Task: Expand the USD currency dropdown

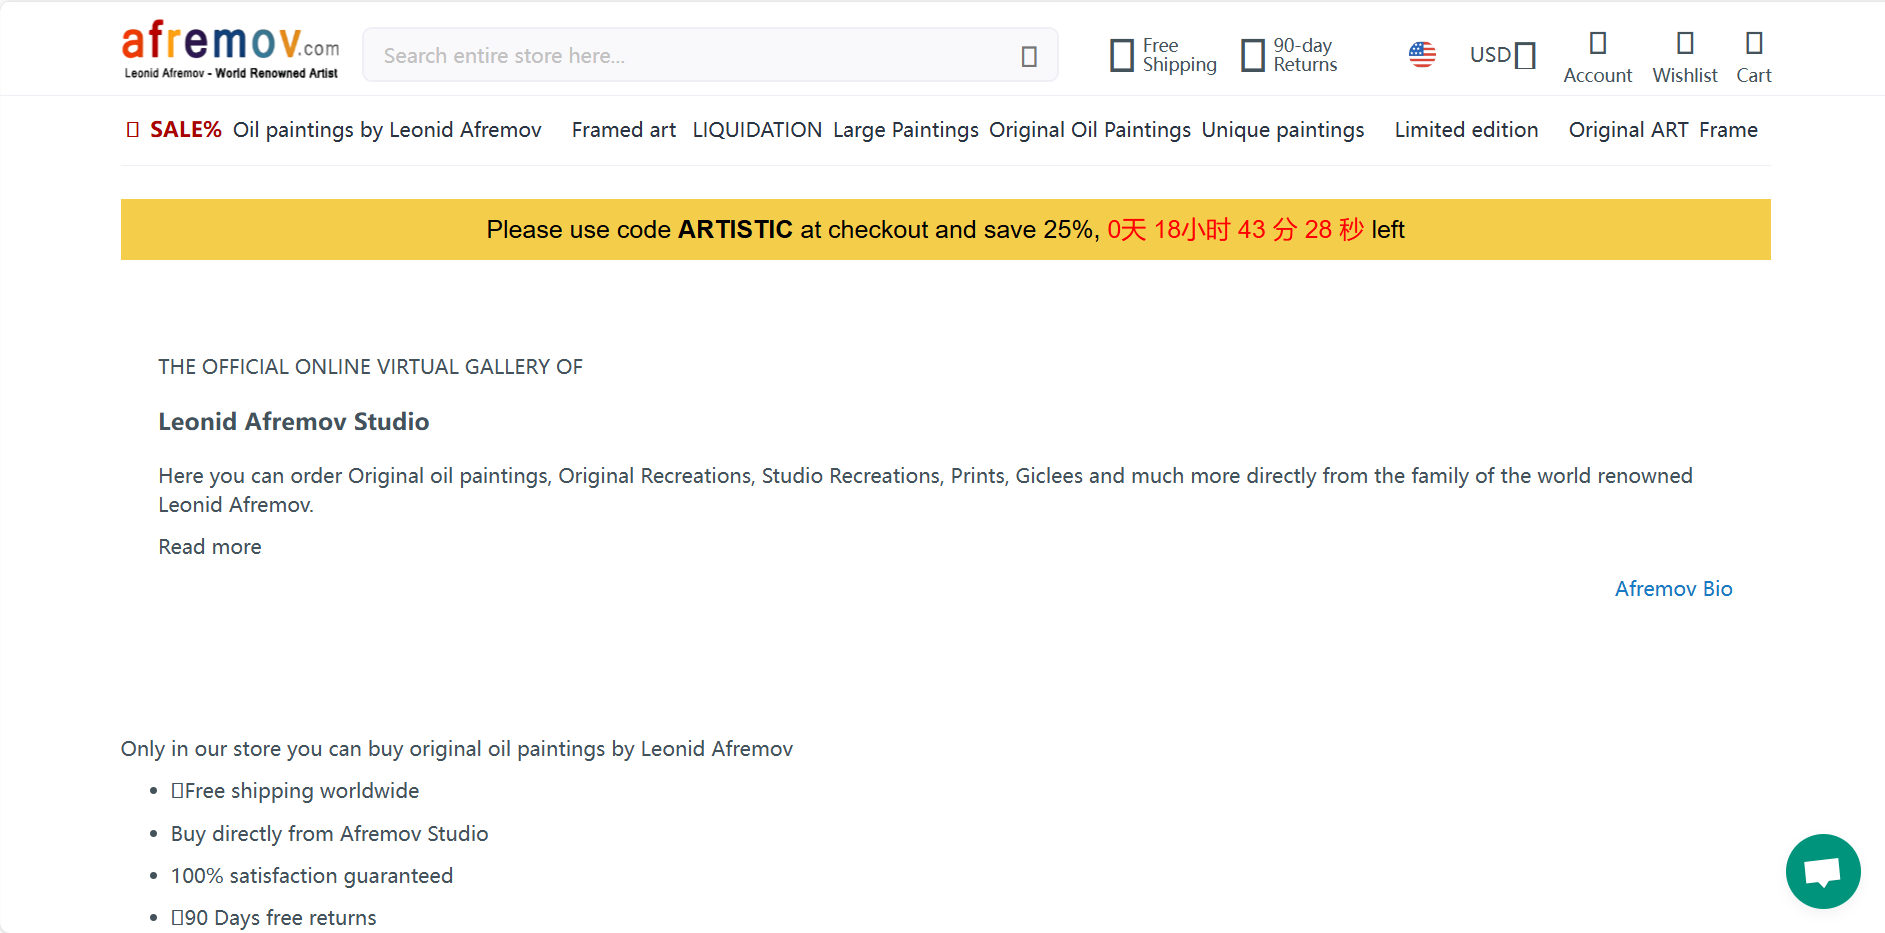Action: click(1502, 55)
